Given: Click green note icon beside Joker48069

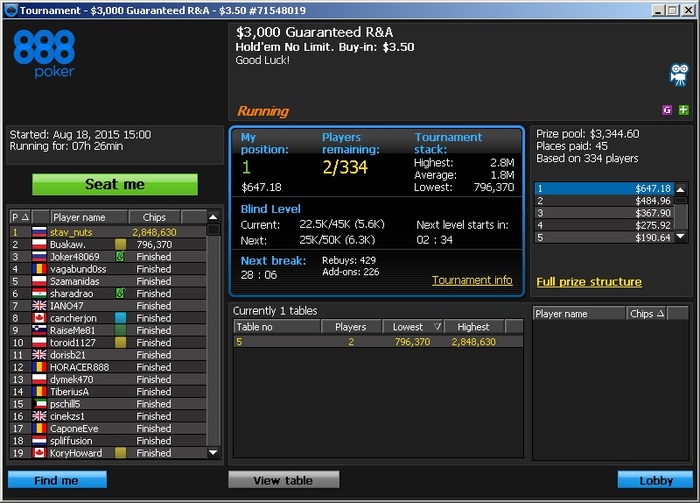Looking at the screenshot, I should pos(120,257).
